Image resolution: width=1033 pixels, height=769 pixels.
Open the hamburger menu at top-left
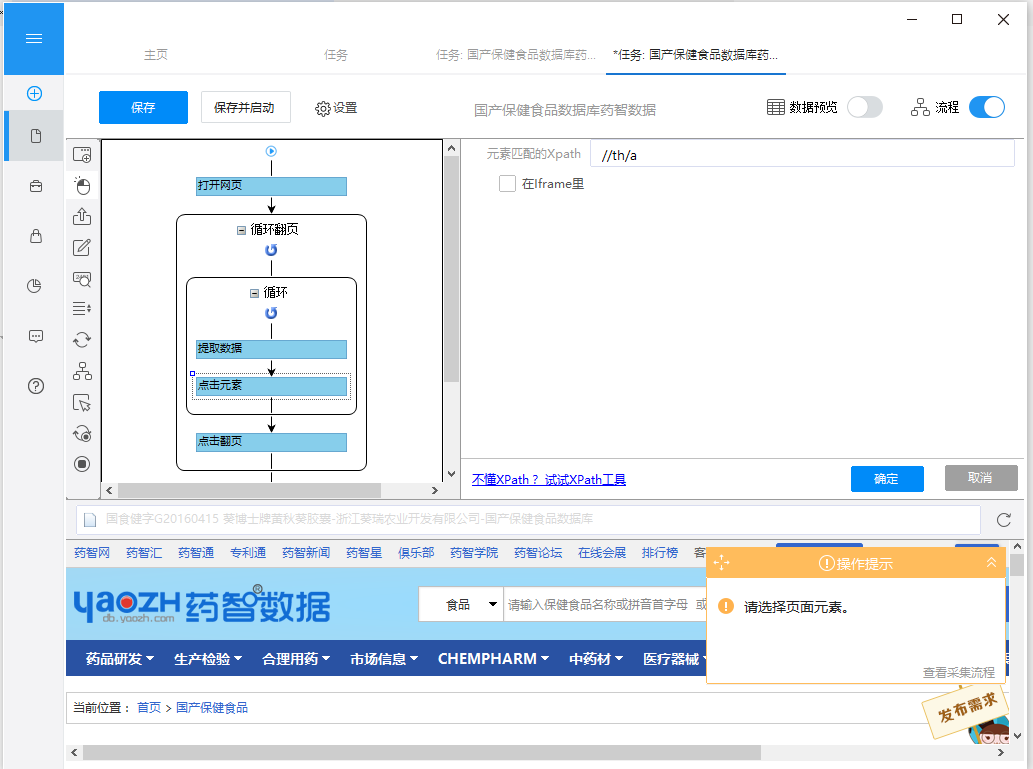coord(34,38)
